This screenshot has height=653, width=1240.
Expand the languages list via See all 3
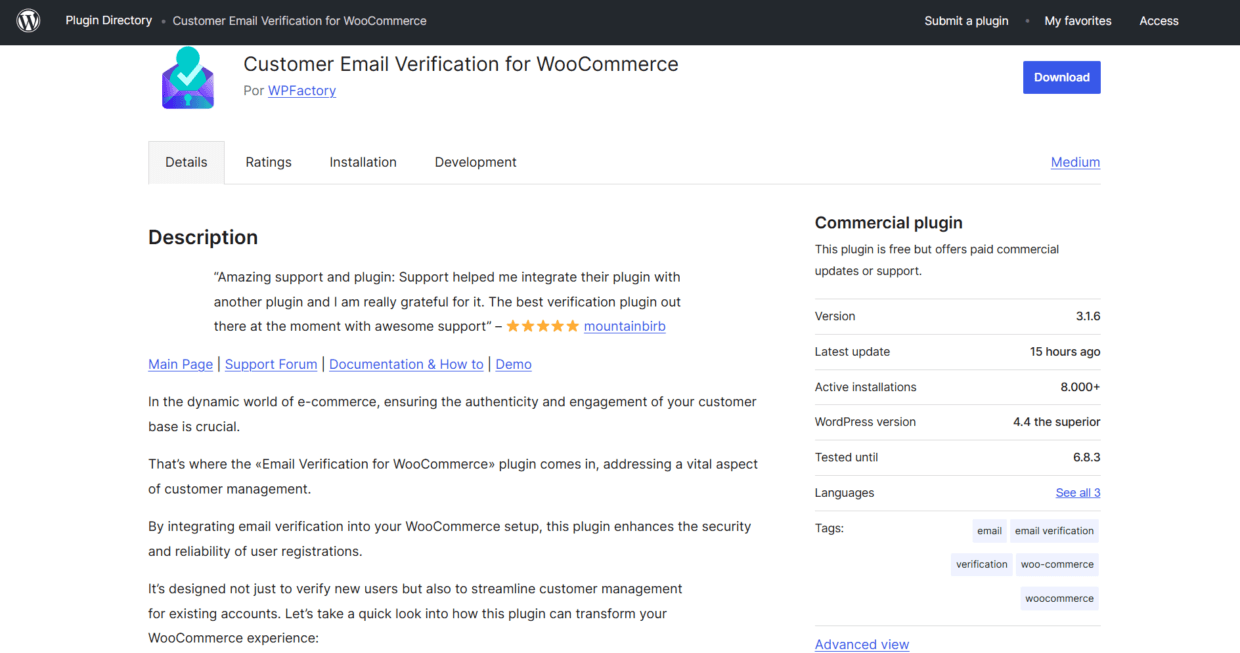(x=1077, y=492)
